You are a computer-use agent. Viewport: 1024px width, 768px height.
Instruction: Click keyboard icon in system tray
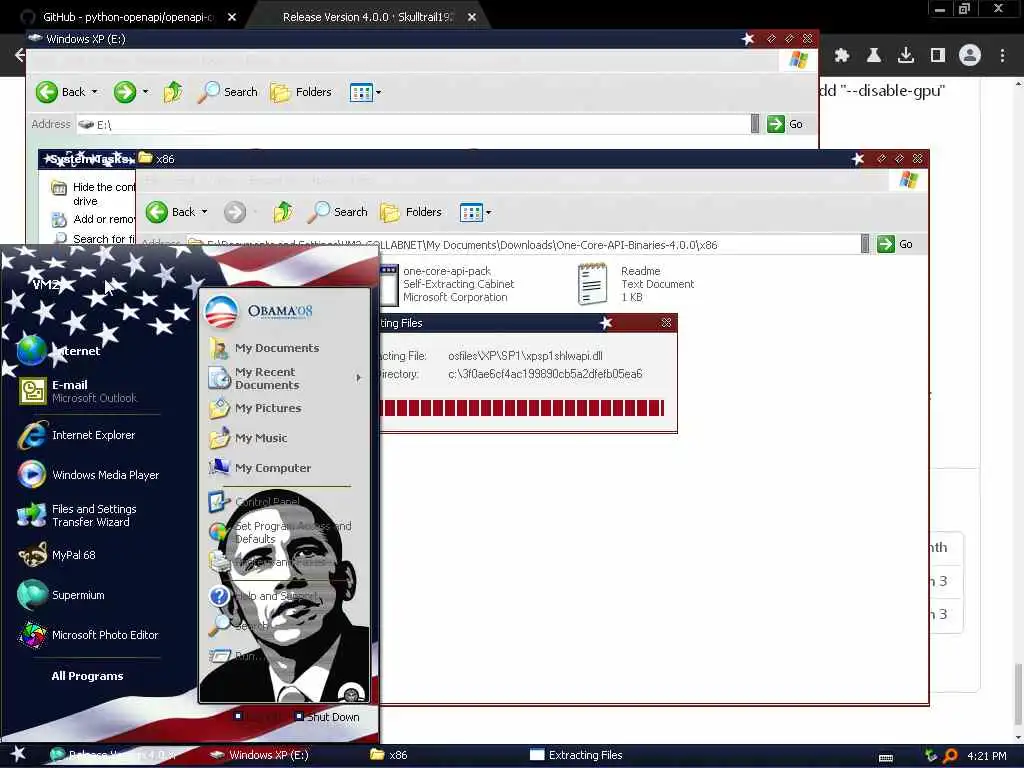point(886,757)
